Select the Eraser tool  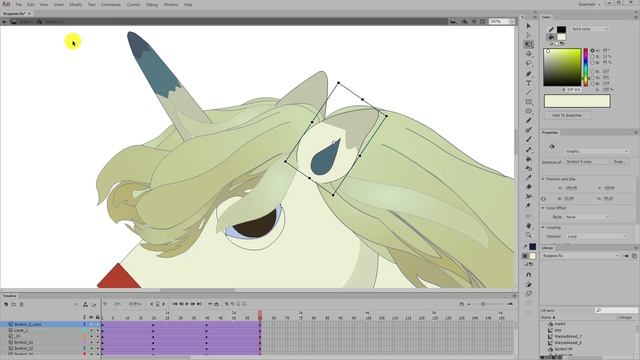pyautogui.click(x=529, y=187)
